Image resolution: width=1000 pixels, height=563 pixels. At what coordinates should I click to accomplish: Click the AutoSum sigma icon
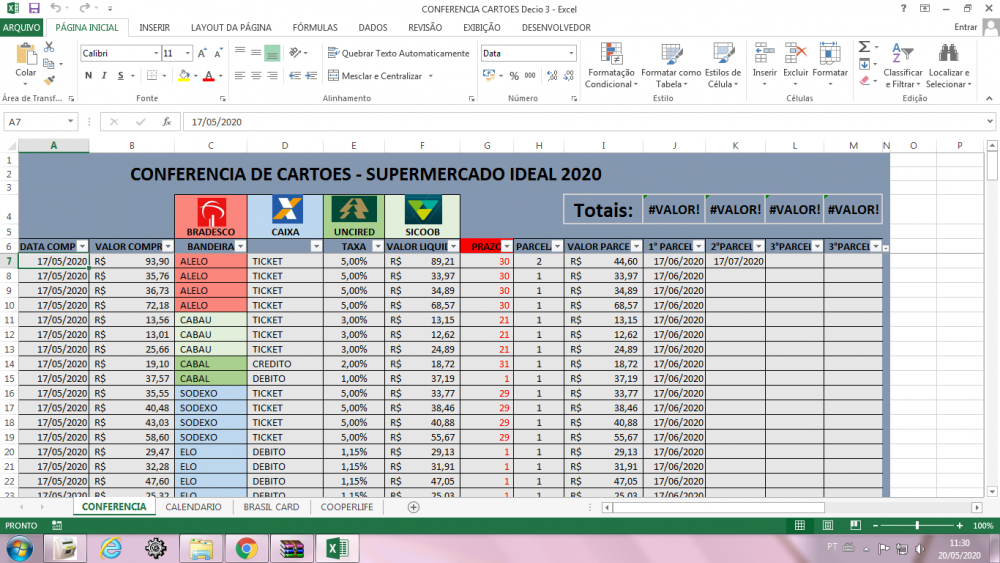point(864,47)
